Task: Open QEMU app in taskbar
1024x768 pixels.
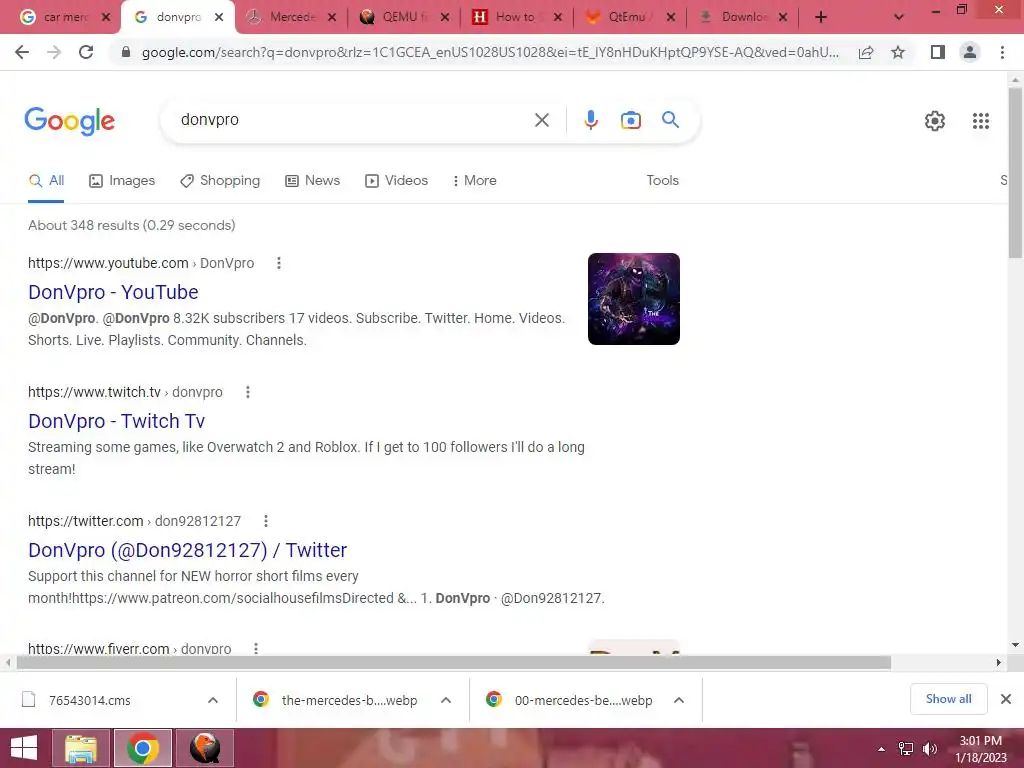Action: 204,748
